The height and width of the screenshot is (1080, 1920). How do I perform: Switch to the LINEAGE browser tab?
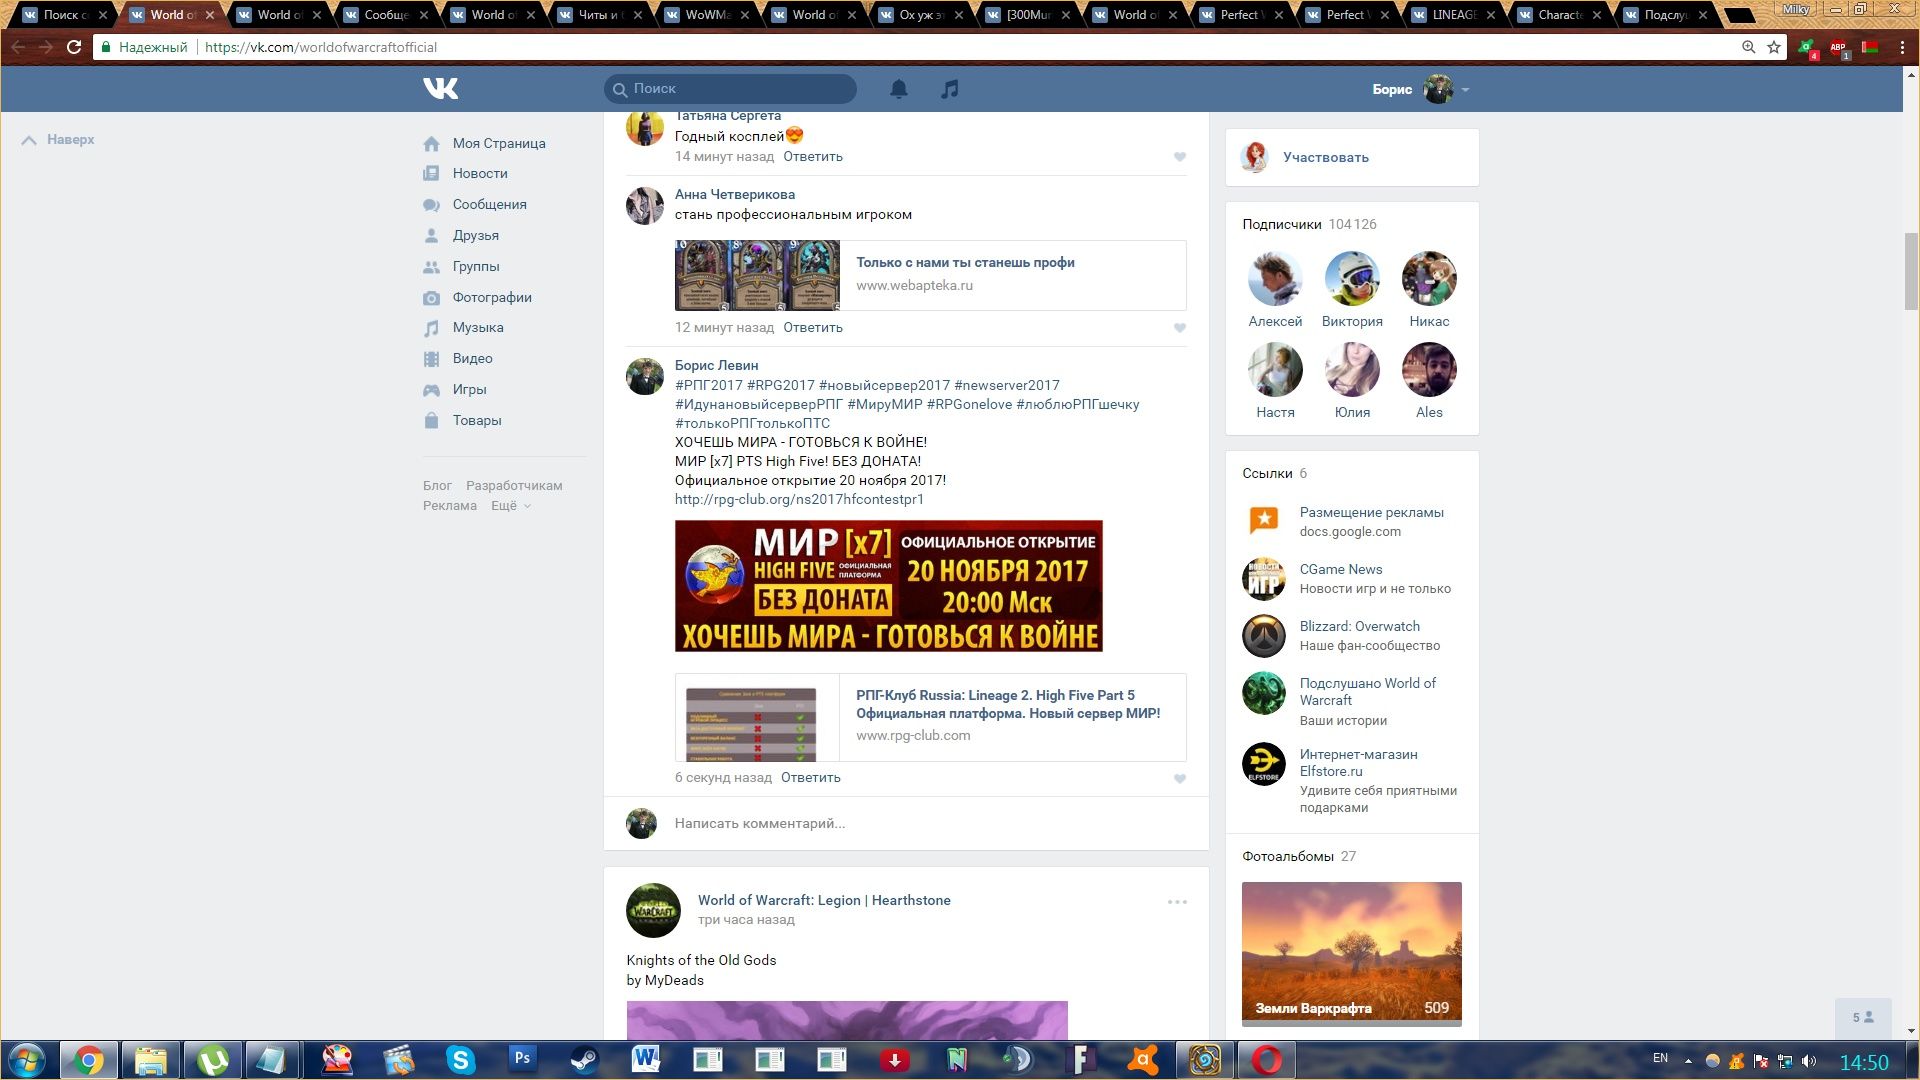coord(1453,15)
